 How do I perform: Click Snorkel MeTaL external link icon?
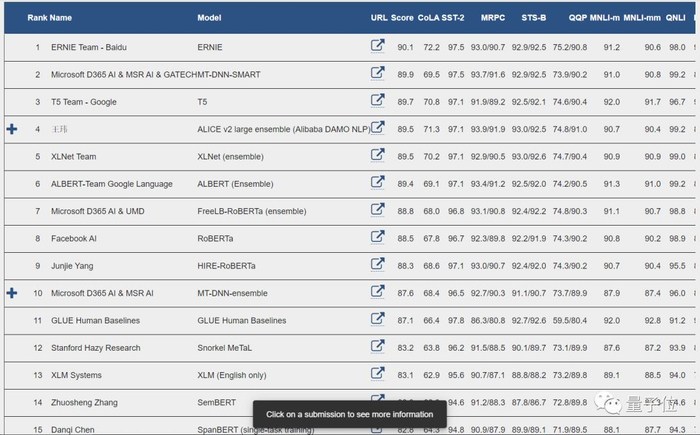tap(378, 347)
